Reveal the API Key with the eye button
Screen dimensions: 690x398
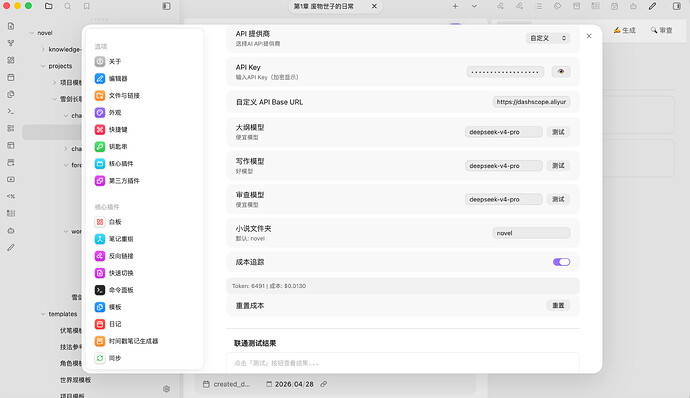pyautogui.click(x=561, y=71)
